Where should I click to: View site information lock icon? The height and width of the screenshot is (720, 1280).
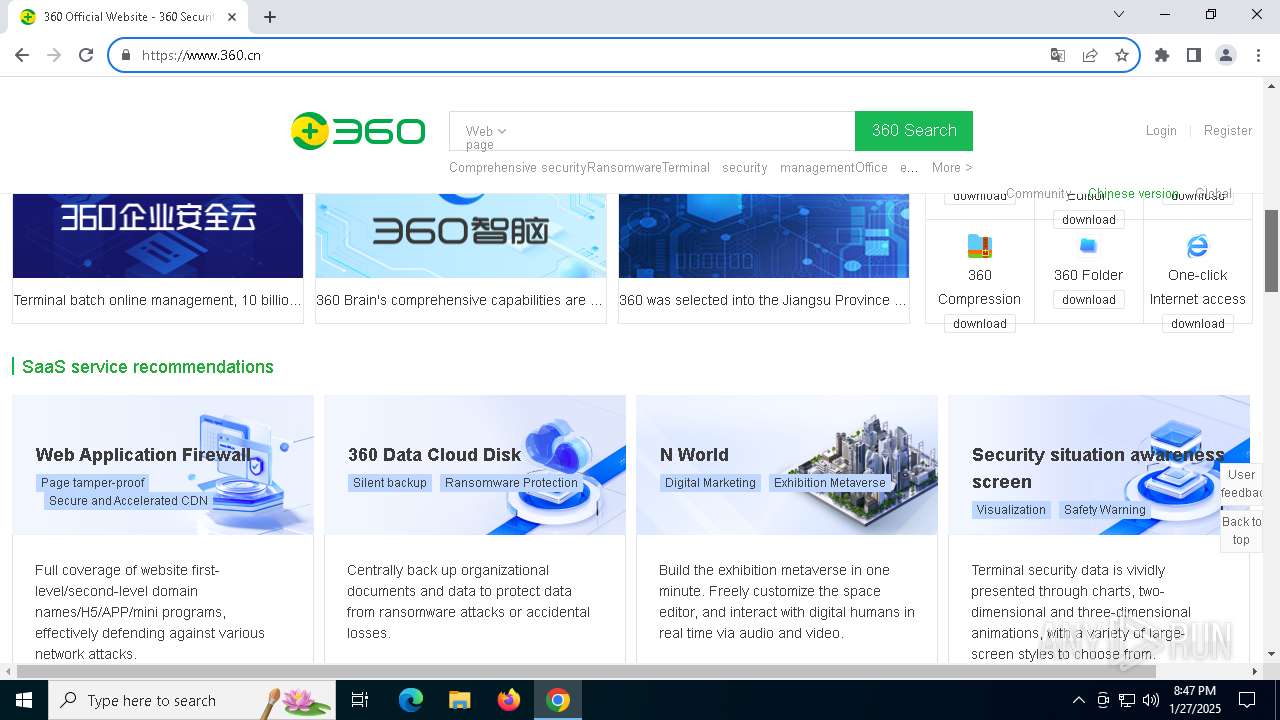pyautogui.click(x=125, y=55)
